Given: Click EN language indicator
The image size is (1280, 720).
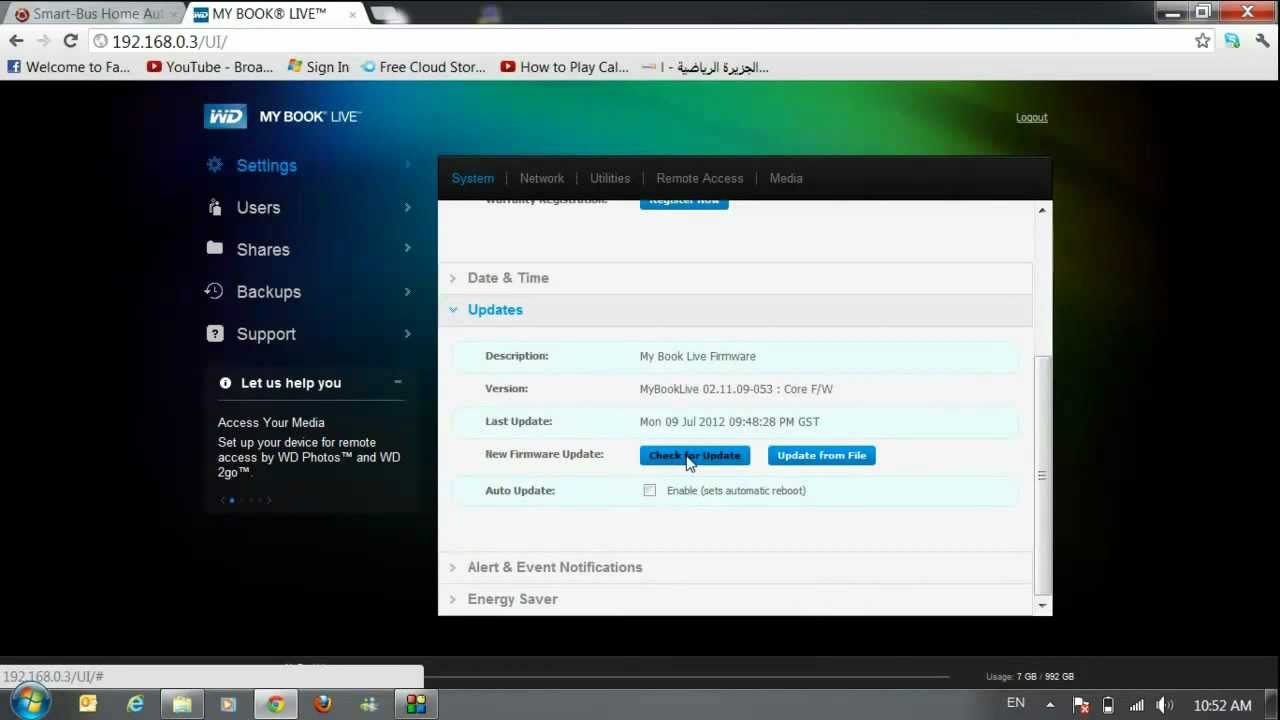Looking at the screenshot, I should pyautogui.click(x=1015, y=703).
